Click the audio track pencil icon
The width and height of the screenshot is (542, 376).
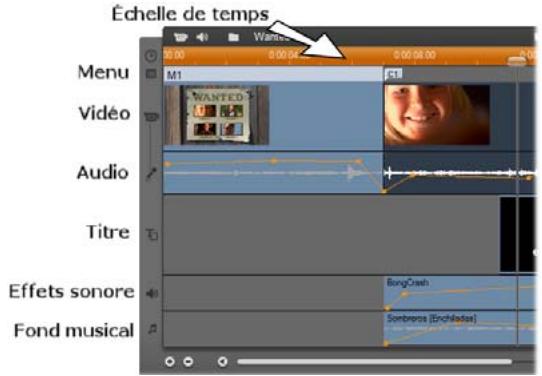coord(151,173)
